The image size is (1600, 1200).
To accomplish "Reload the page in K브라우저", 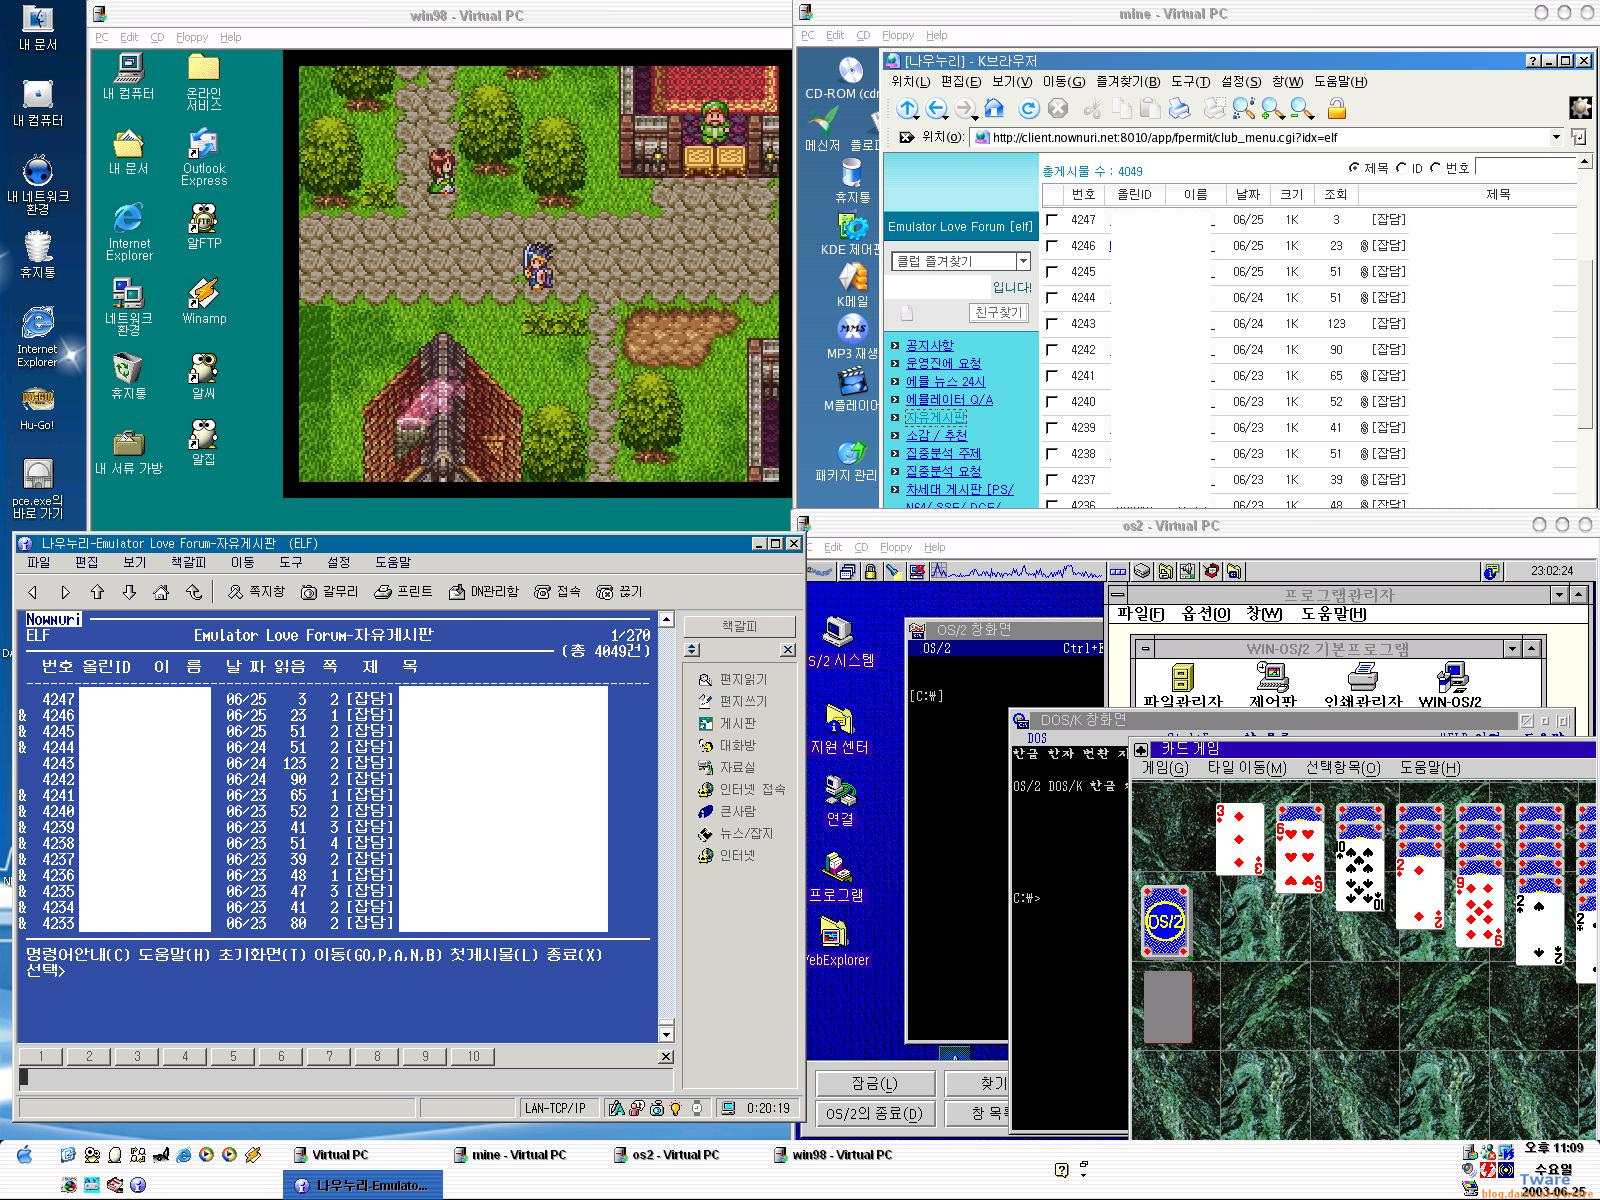I will coord(1028,109).
